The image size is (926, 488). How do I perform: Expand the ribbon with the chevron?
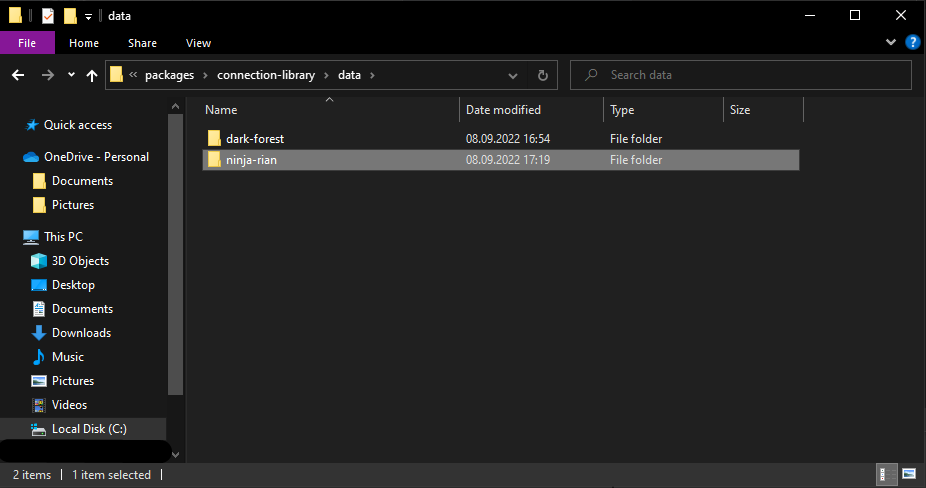point(891,43)
